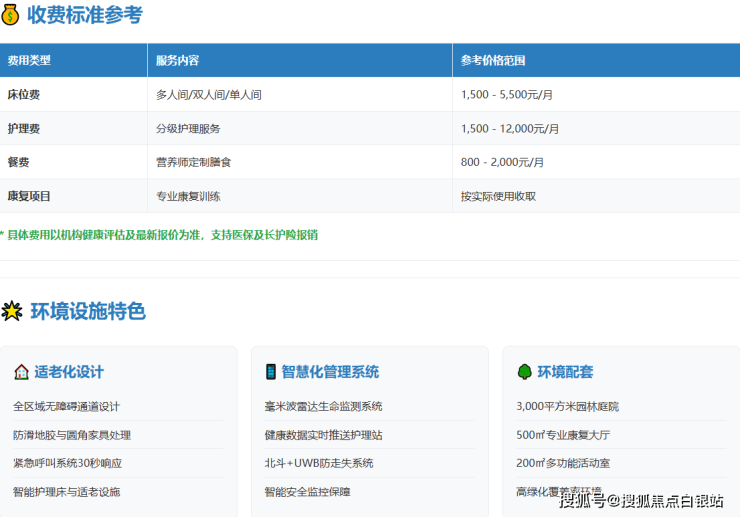Click the 床位费 row label
The width and height of the screenshot is (740, 517).
pyautogui.click(x=24, y=94)
